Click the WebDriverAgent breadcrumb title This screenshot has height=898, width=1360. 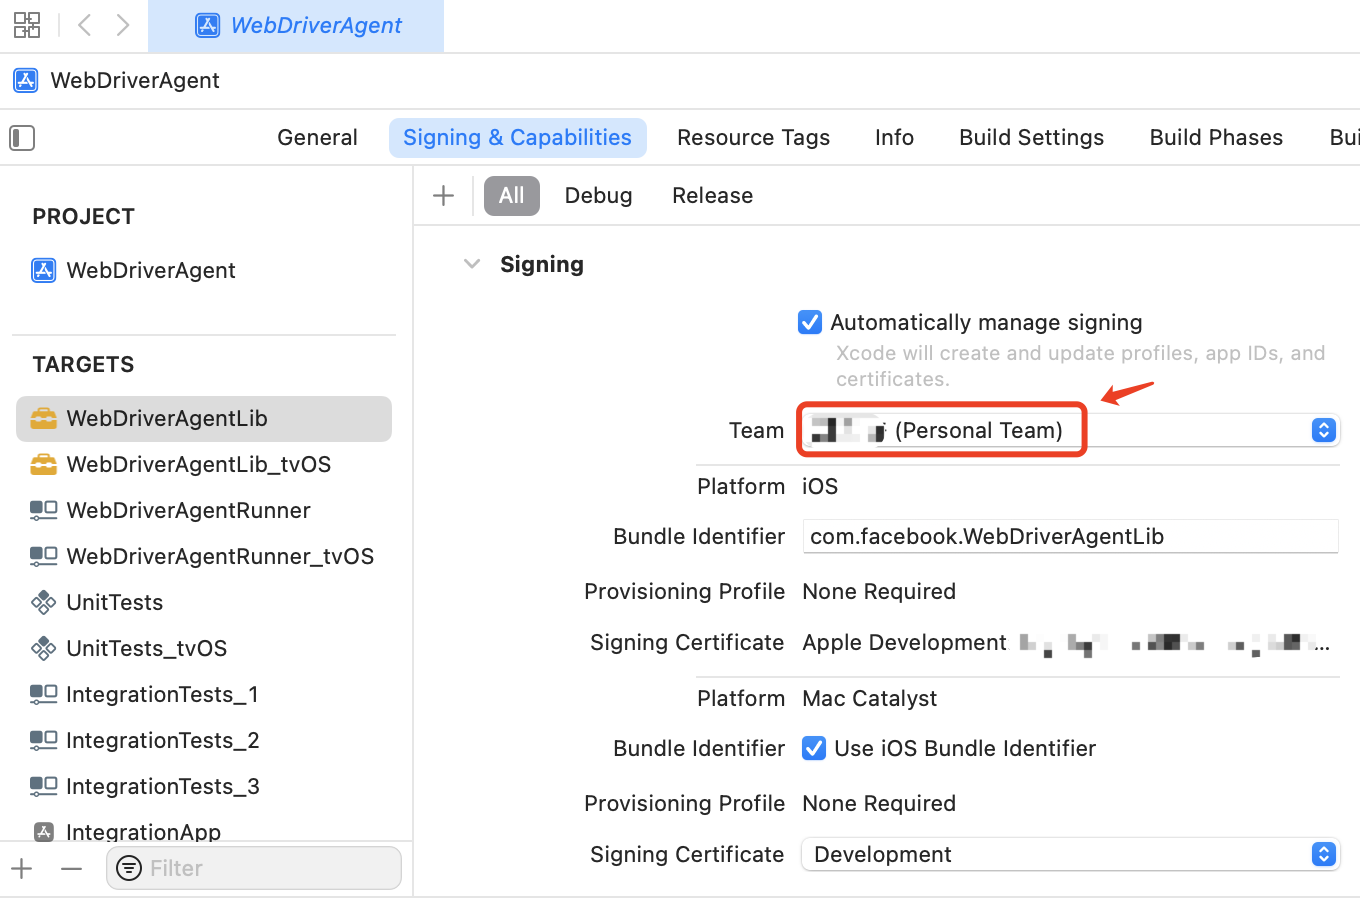(x=135, y=80)
